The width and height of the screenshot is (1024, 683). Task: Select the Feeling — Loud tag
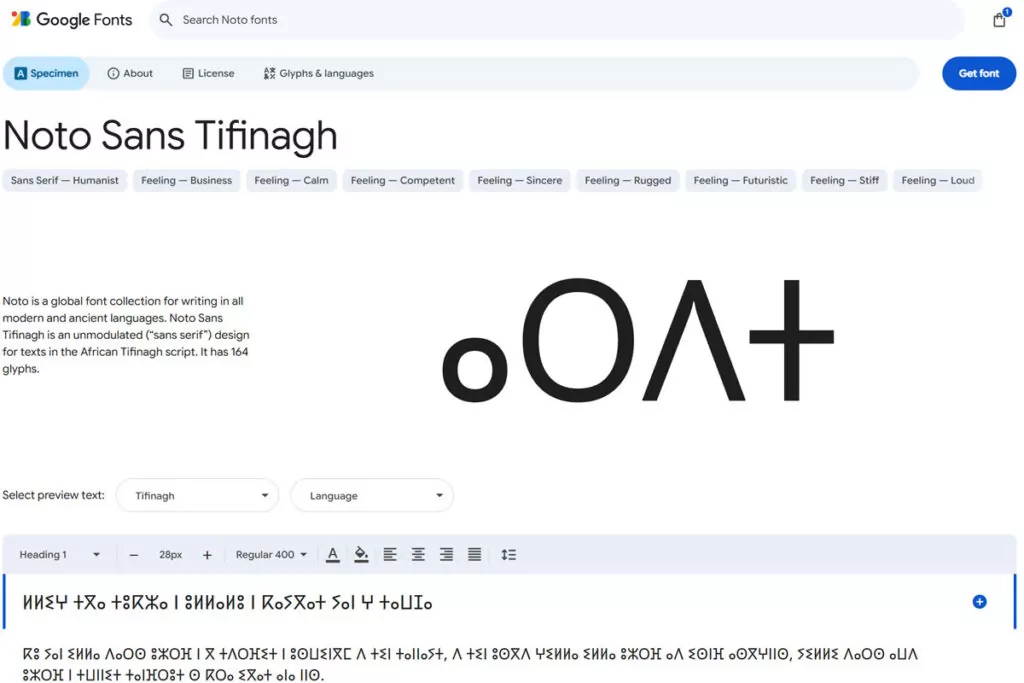[x=937, y=180]
